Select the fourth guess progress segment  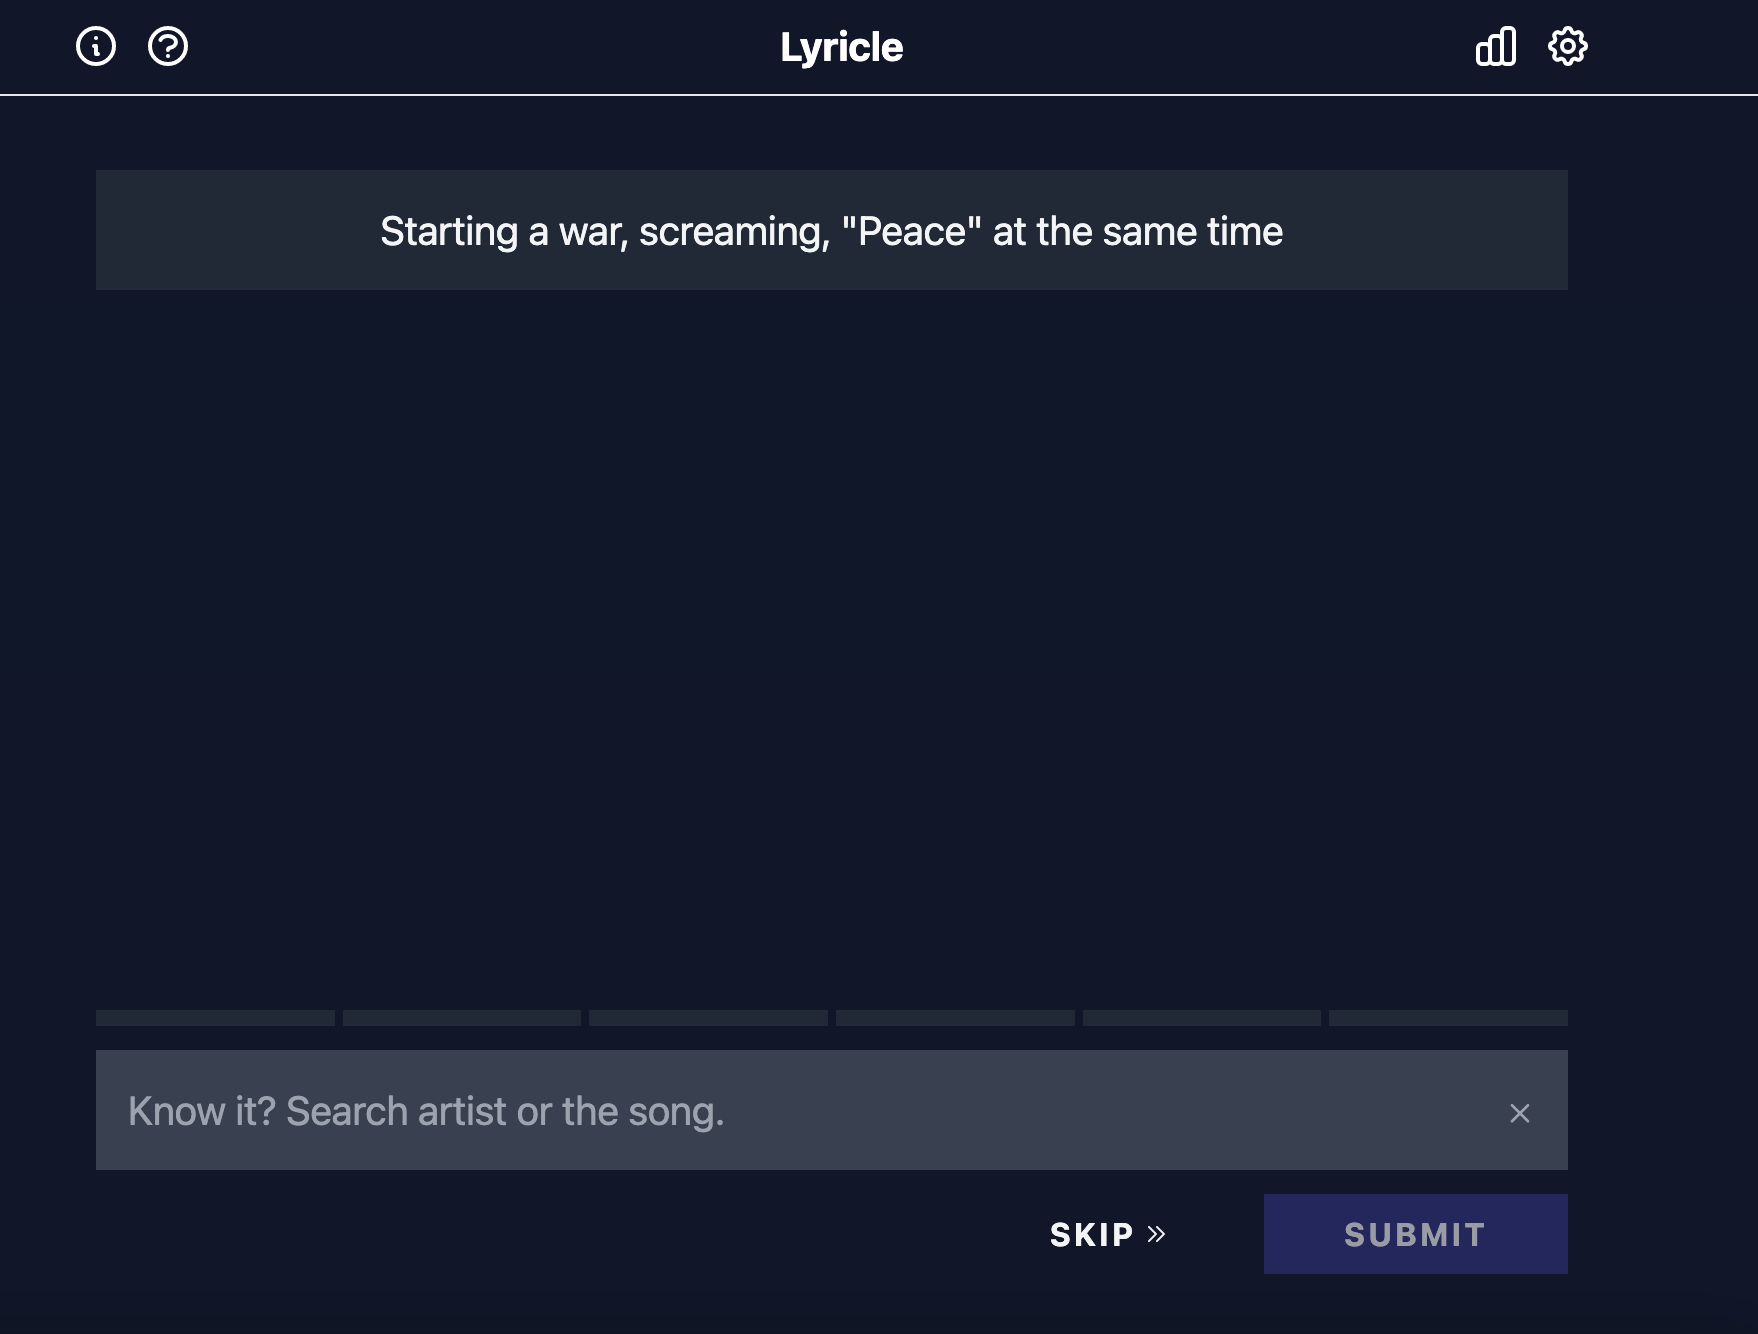pos(955,1018)
